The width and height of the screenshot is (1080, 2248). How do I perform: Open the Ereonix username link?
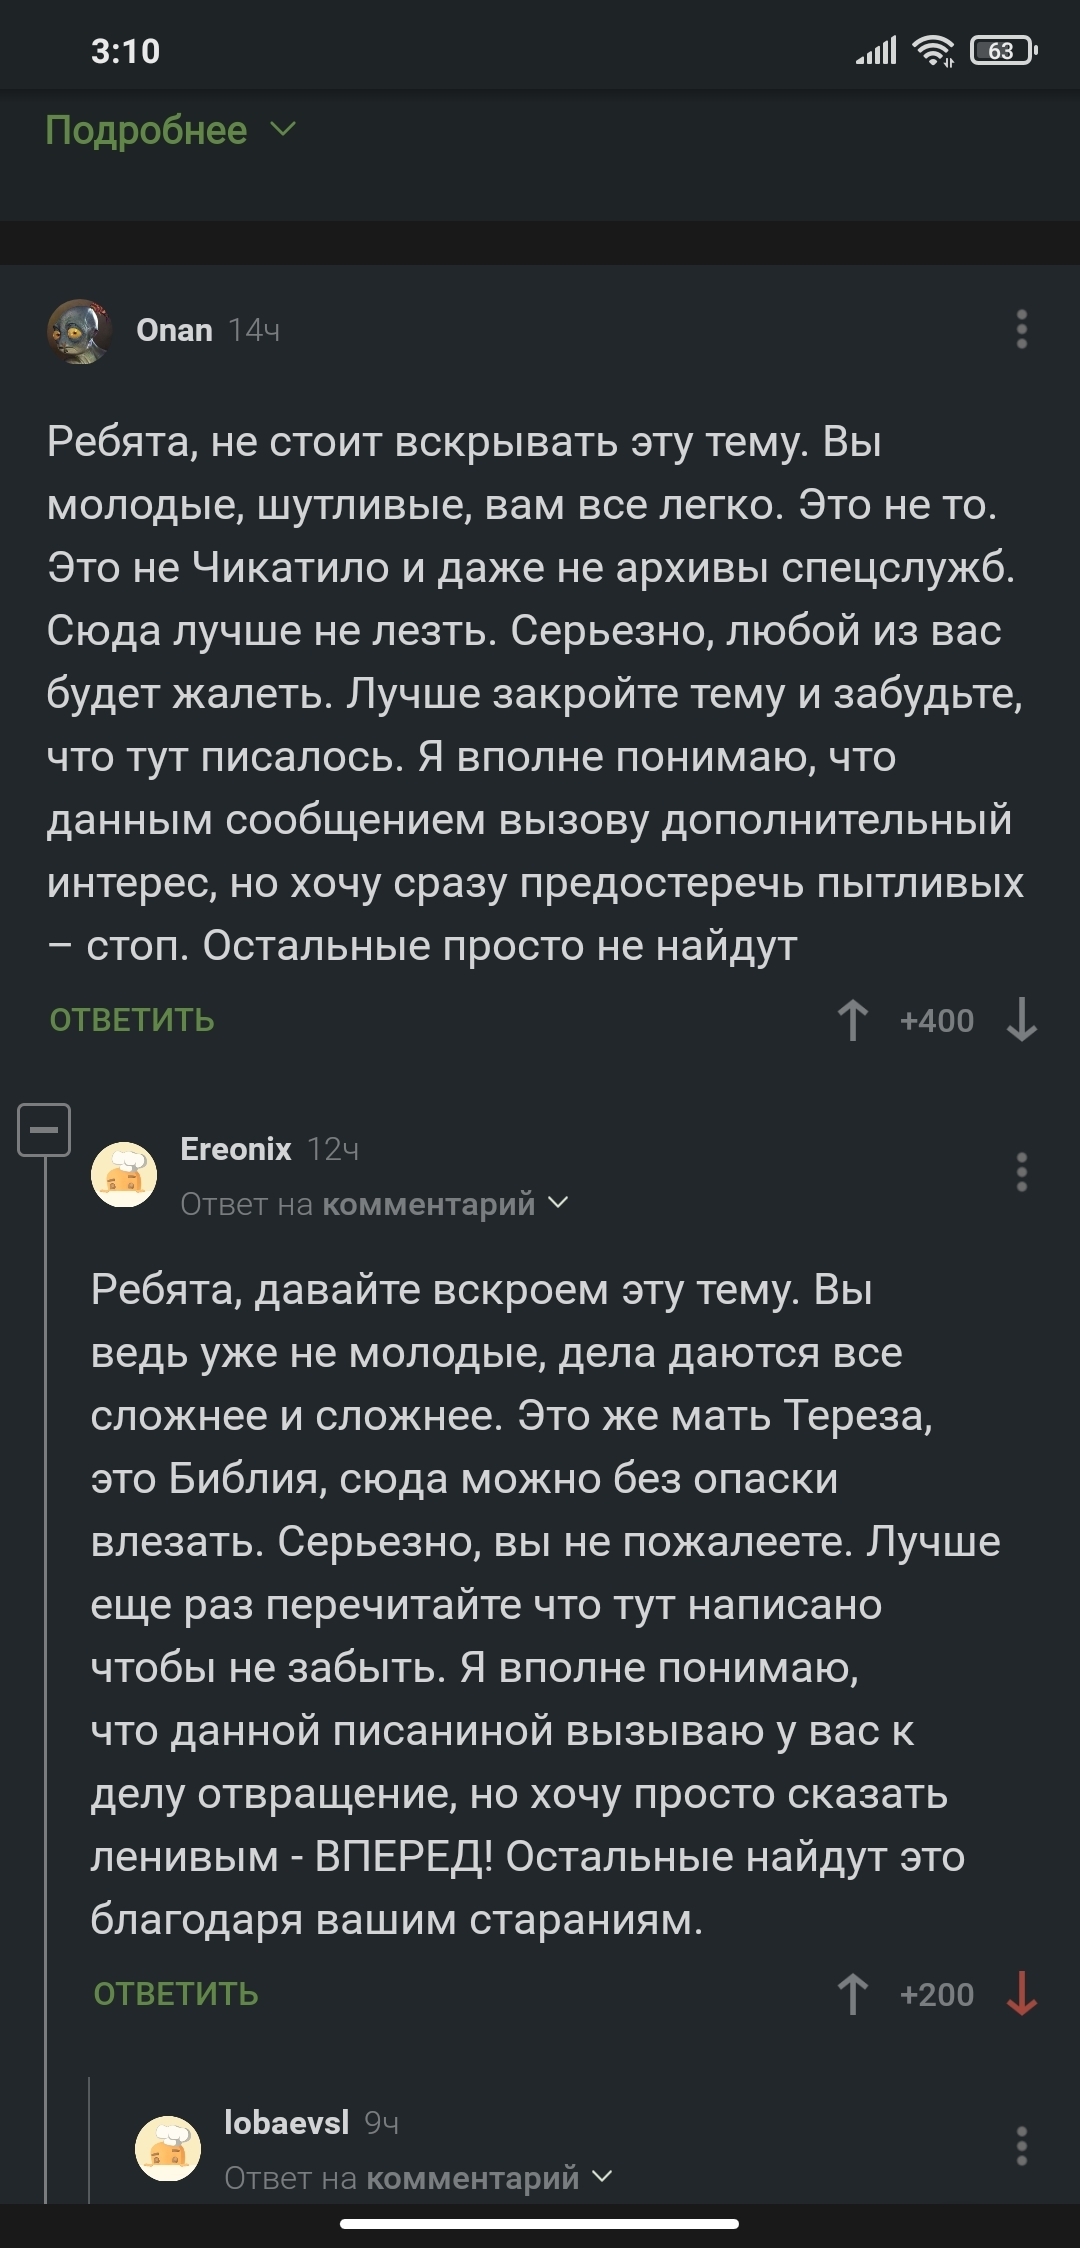click(x=236, y=1149)
